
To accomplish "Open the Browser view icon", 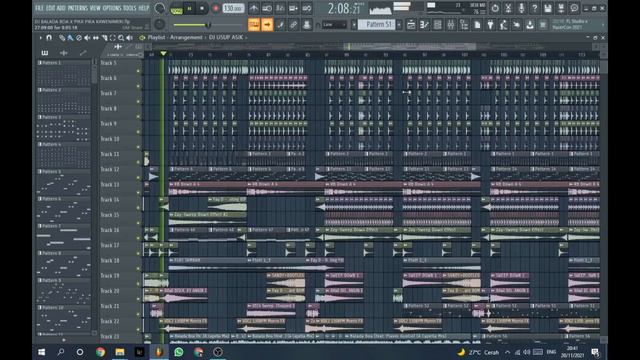I will (464, 25).
